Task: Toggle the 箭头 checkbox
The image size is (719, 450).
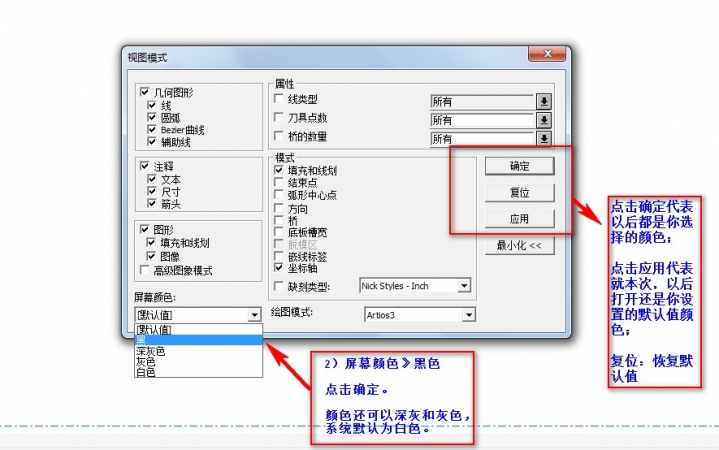Action: (152, 203)
